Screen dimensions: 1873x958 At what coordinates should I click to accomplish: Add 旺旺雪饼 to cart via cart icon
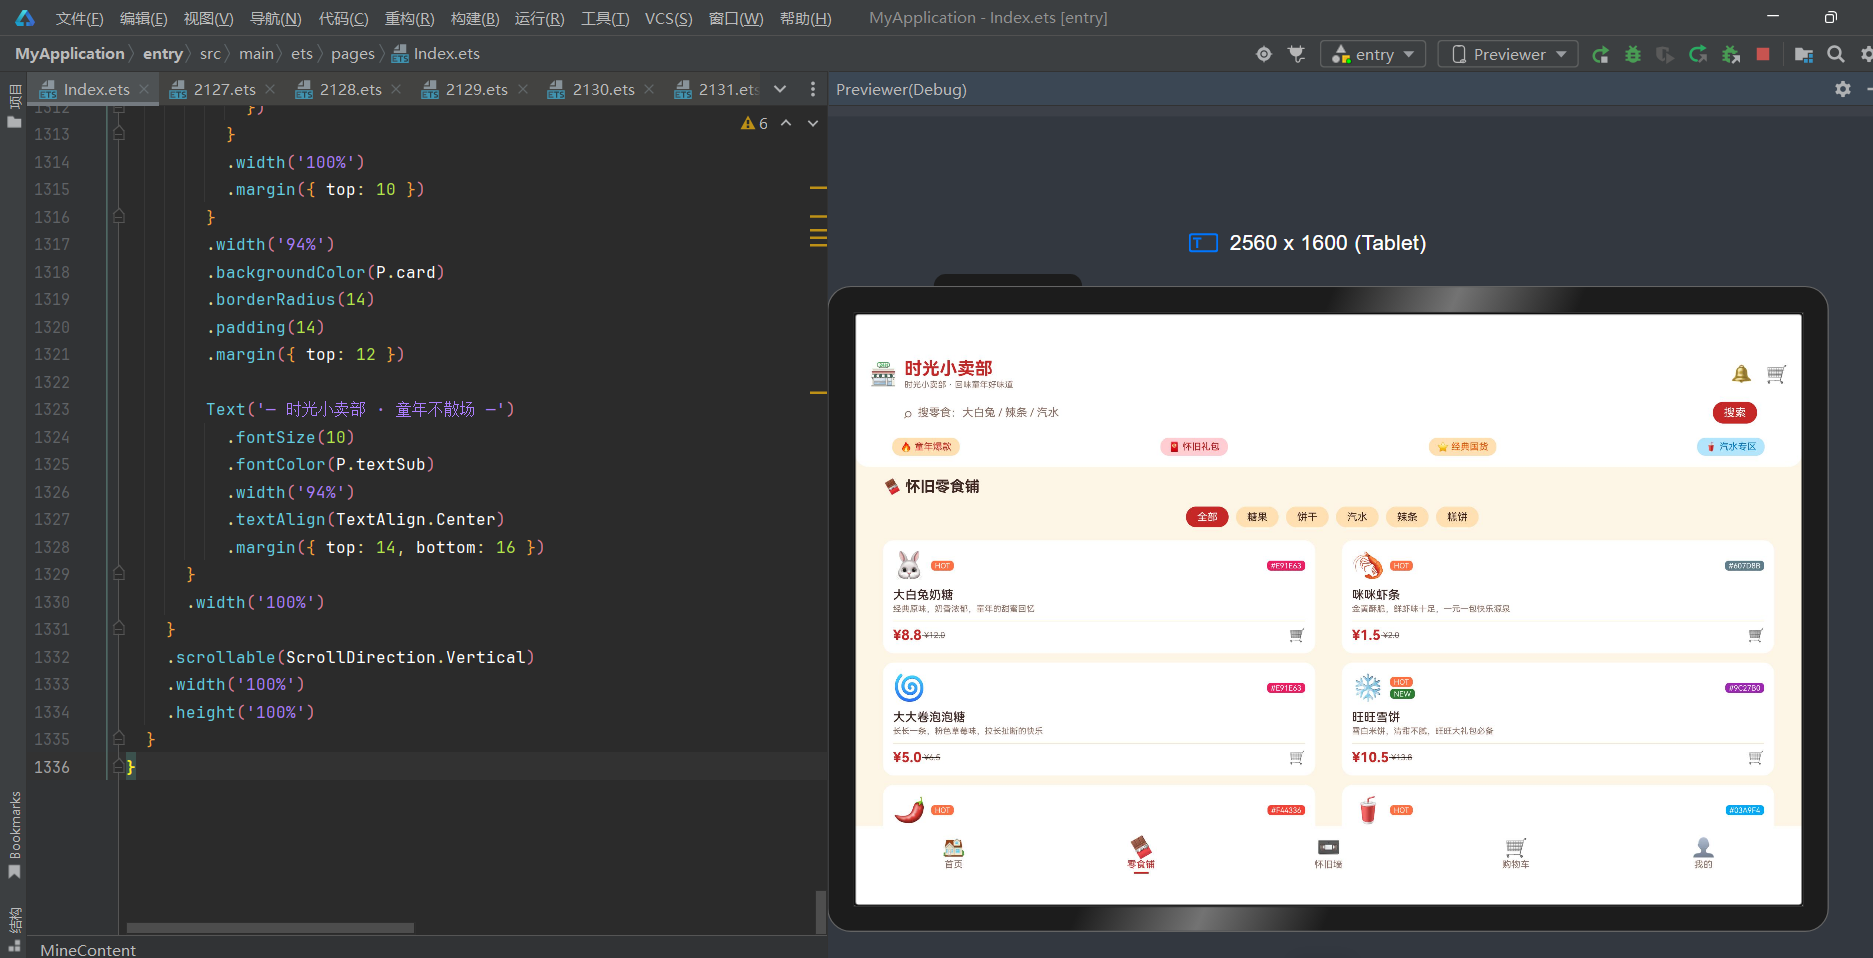click(1755, 757)
